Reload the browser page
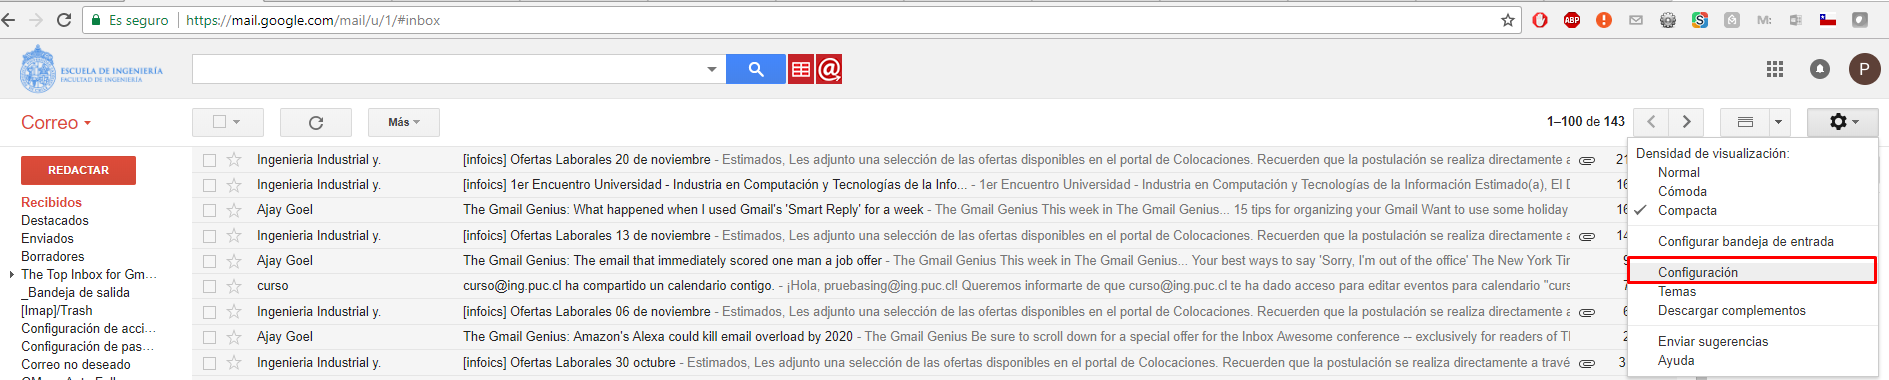 [x=64, y=20]
